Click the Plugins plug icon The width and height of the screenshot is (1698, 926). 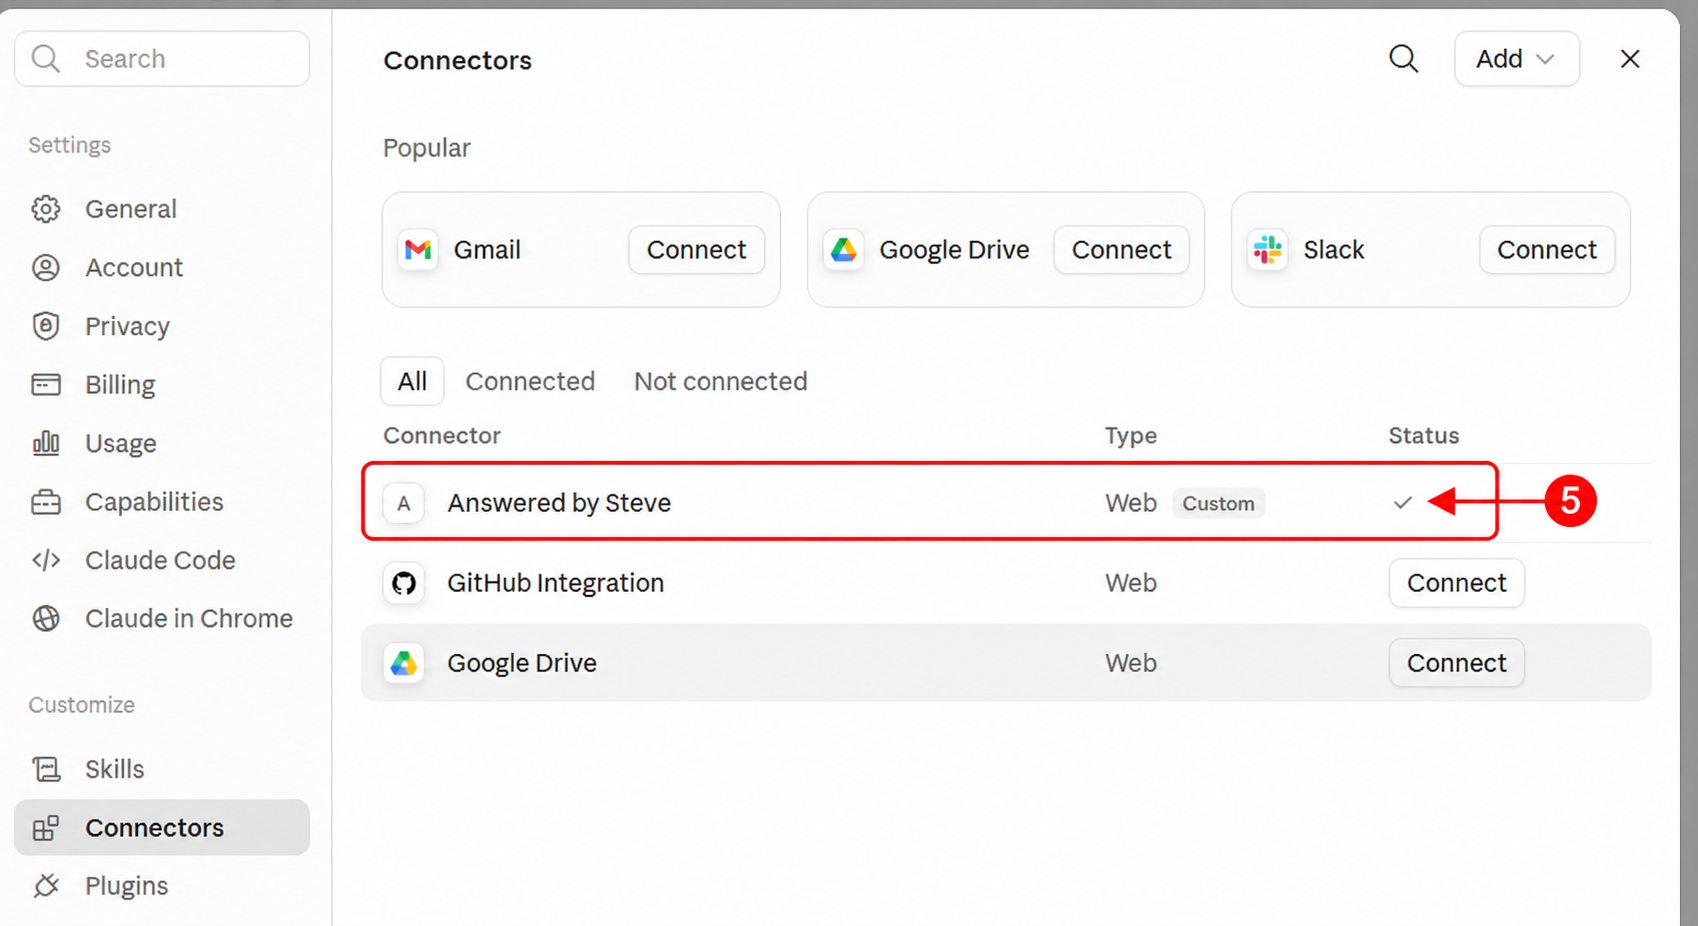(x=46, y=886)
